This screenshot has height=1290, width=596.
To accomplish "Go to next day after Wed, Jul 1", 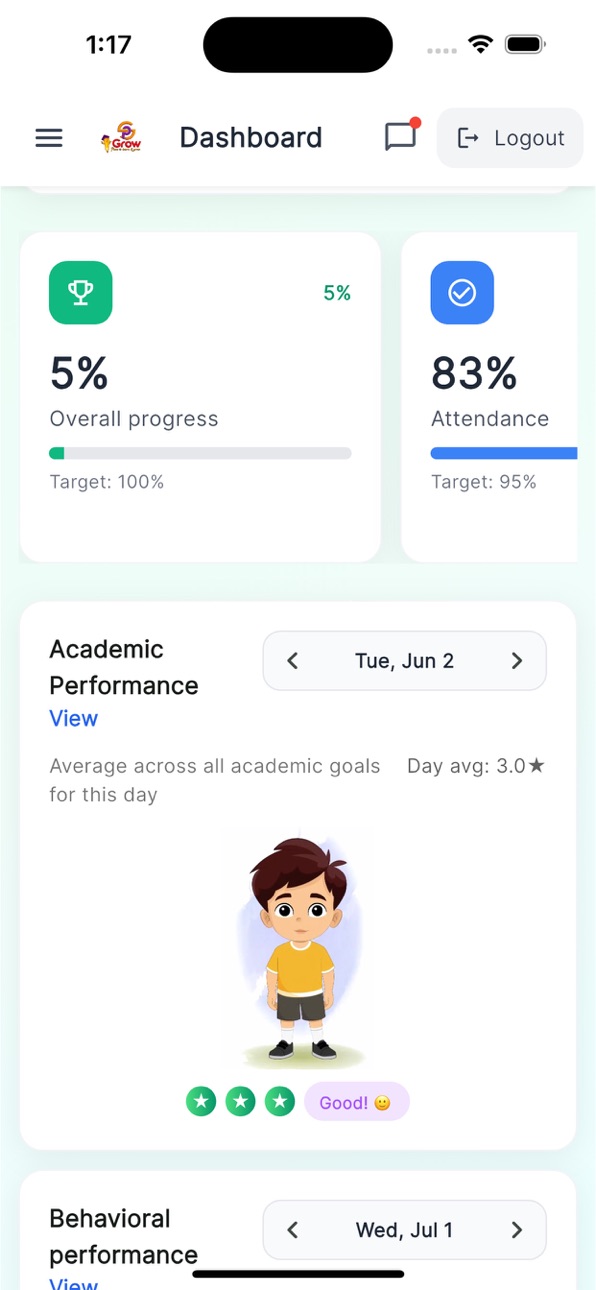I will (517, 1230).
